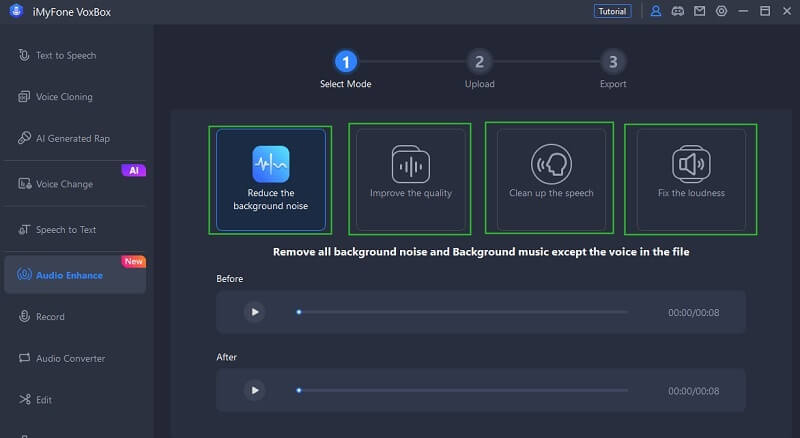The height and width of the screenshot is (438, 800).
Task: Click the Speech to Text icon
Action: click(24, 229)
